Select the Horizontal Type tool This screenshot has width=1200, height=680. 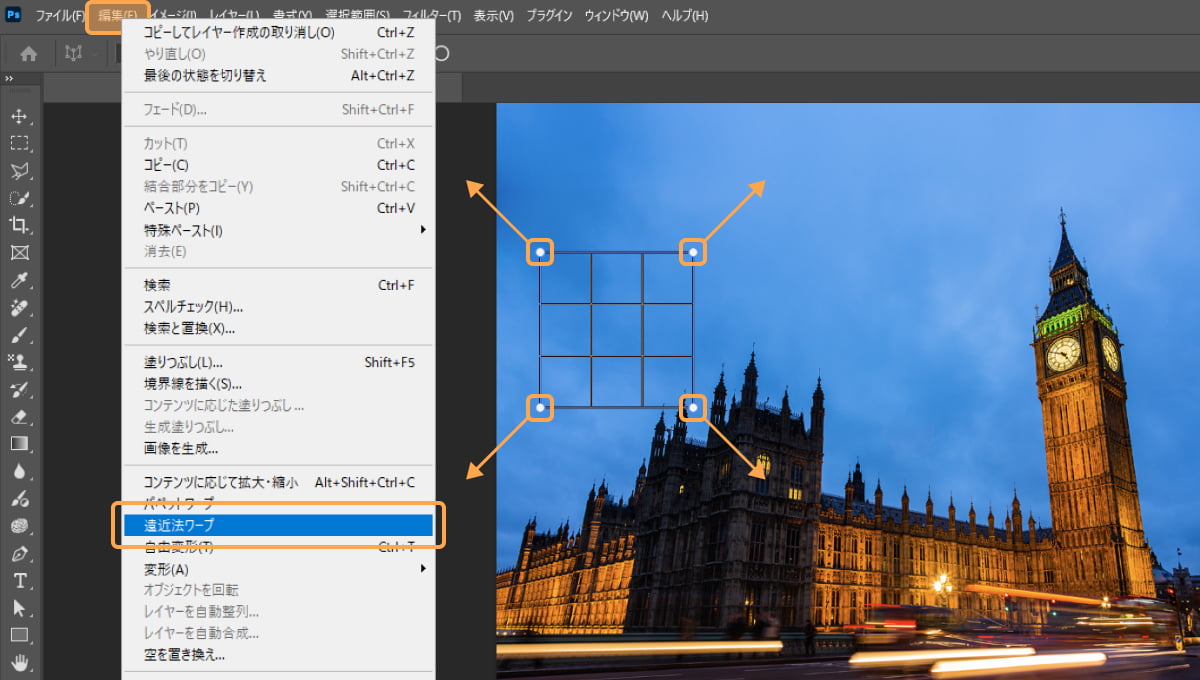click(x=19, y=581)
